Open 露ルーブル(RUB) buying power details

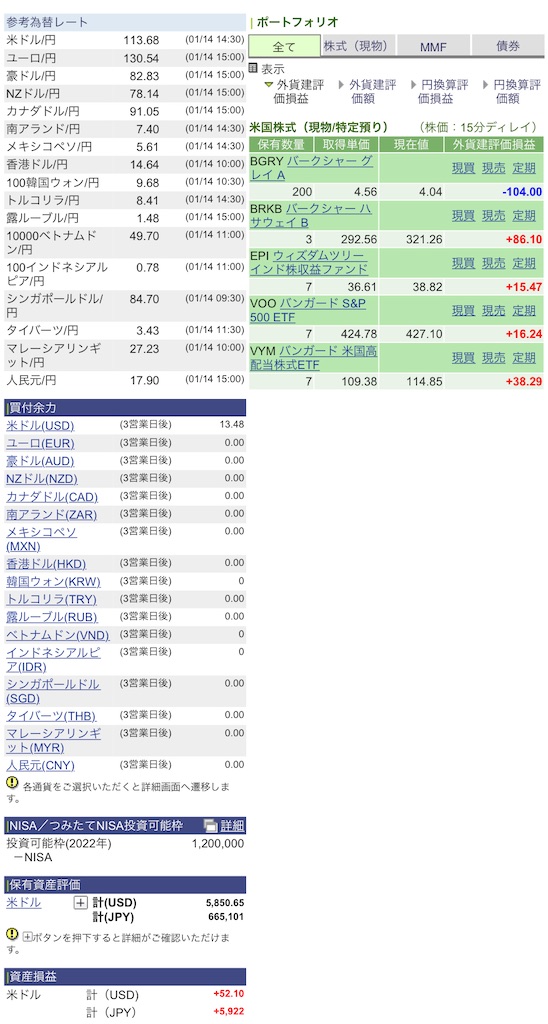[x=51, y=617]
